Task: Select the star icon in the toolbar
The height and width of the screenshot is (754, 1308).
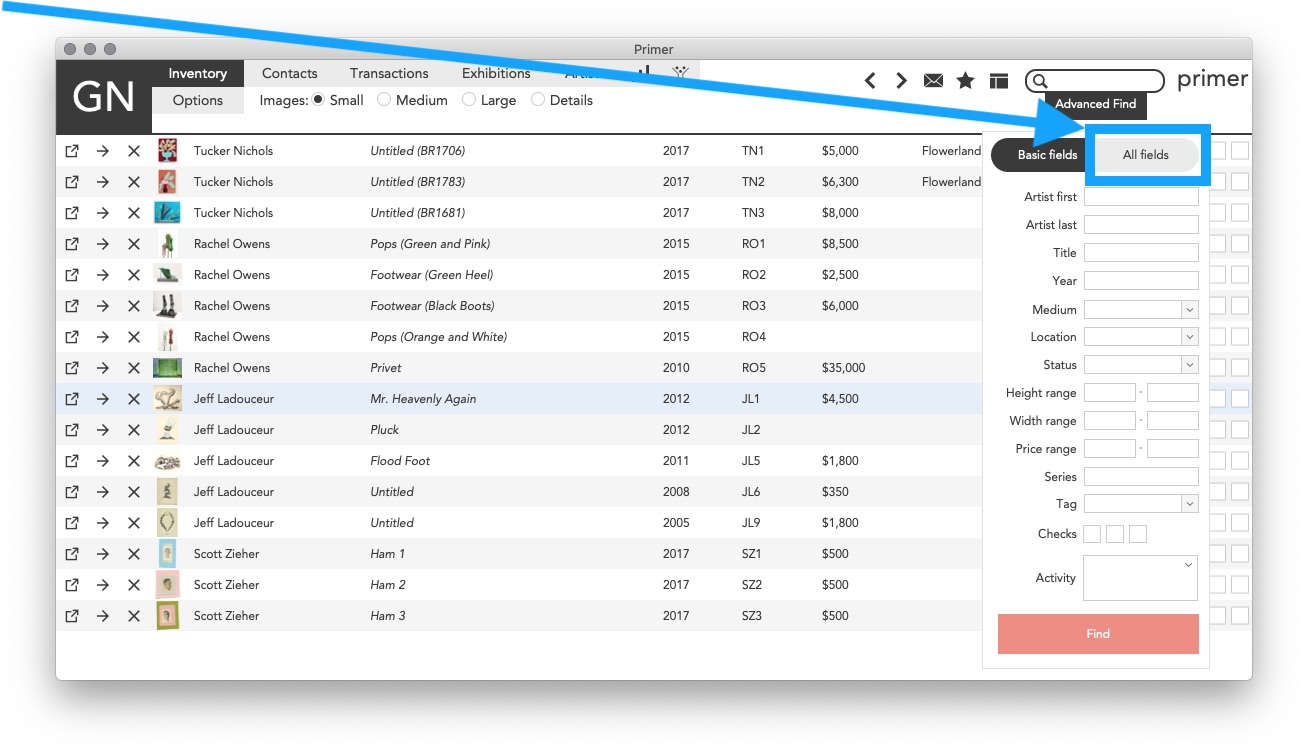Action: coord(965,80)
